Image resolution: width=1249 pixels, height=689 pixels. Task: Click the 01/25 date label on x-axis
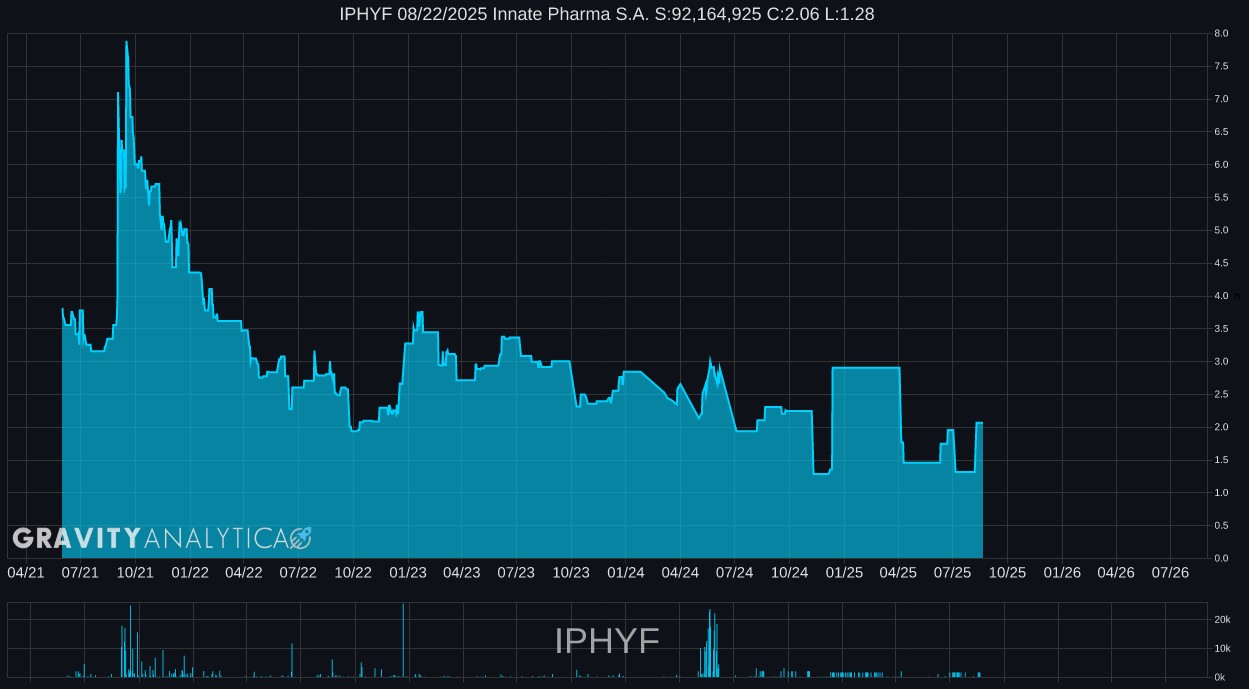click(845, 572)
